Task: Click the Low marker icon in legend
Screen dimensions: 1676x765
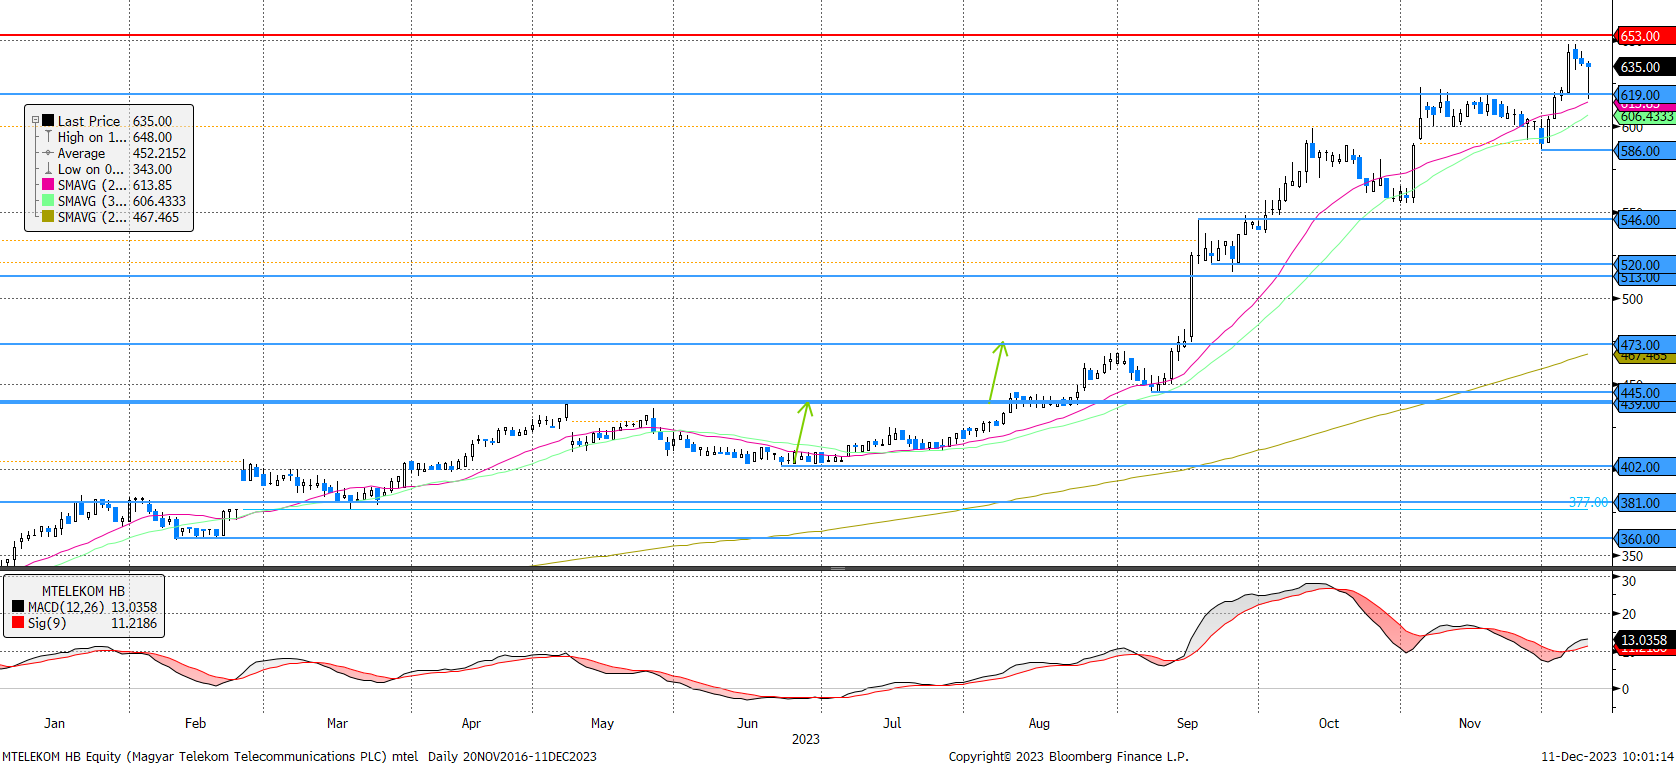Action: (x=48, y=168)
